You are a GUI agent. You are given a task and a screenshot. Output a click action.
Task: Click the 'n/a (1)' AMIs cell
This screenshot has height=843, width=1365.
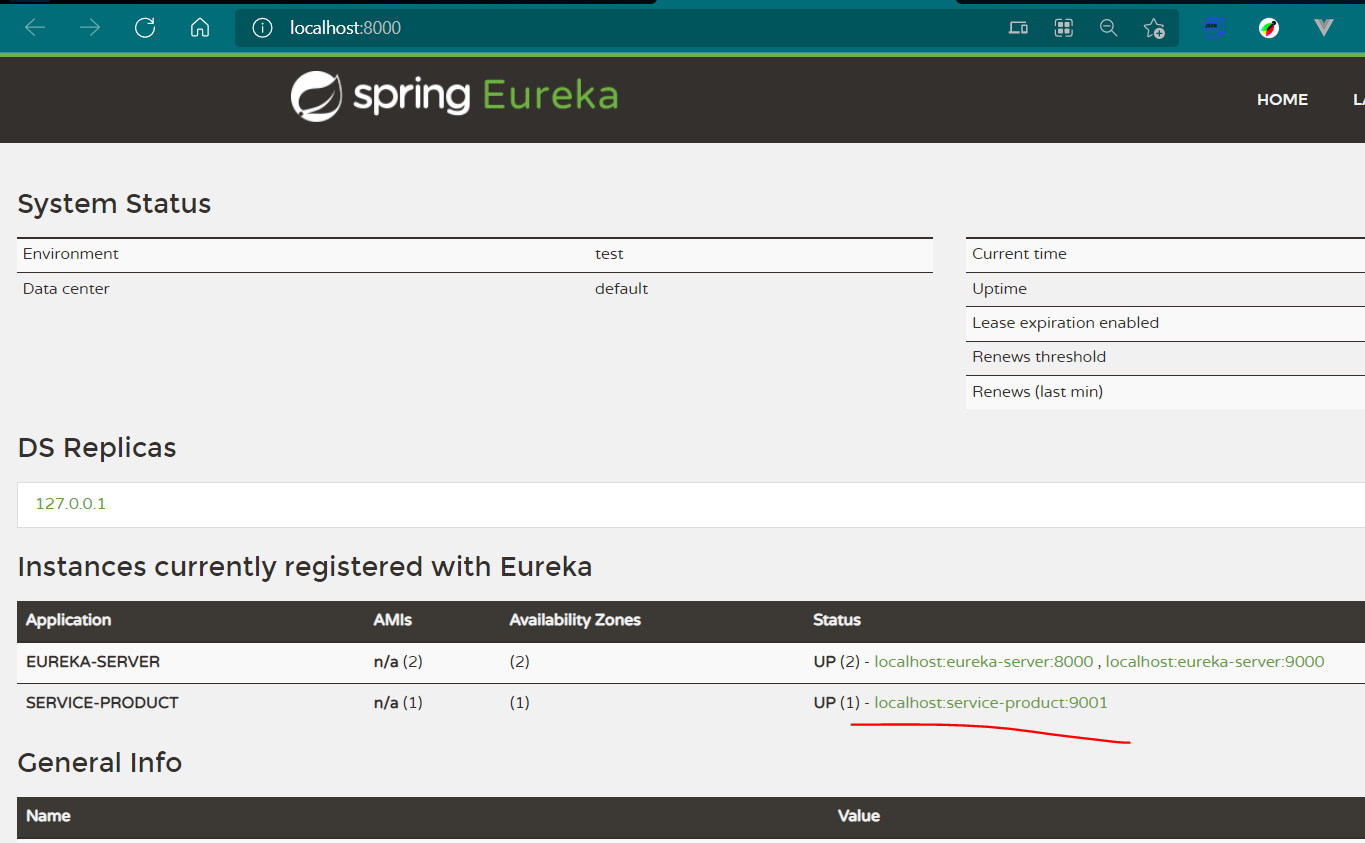point(398,703)
